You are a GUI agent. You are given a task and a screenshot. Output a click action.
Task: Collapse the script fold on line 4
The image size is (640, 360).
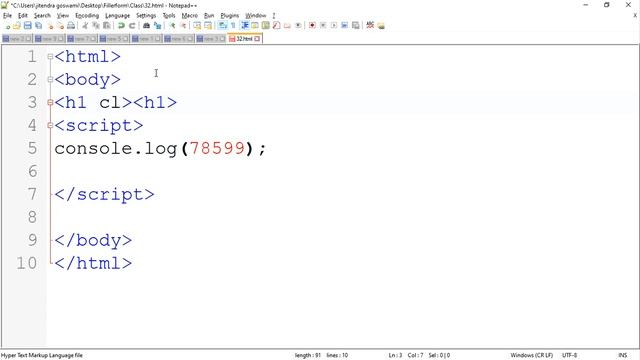point(50,125)
